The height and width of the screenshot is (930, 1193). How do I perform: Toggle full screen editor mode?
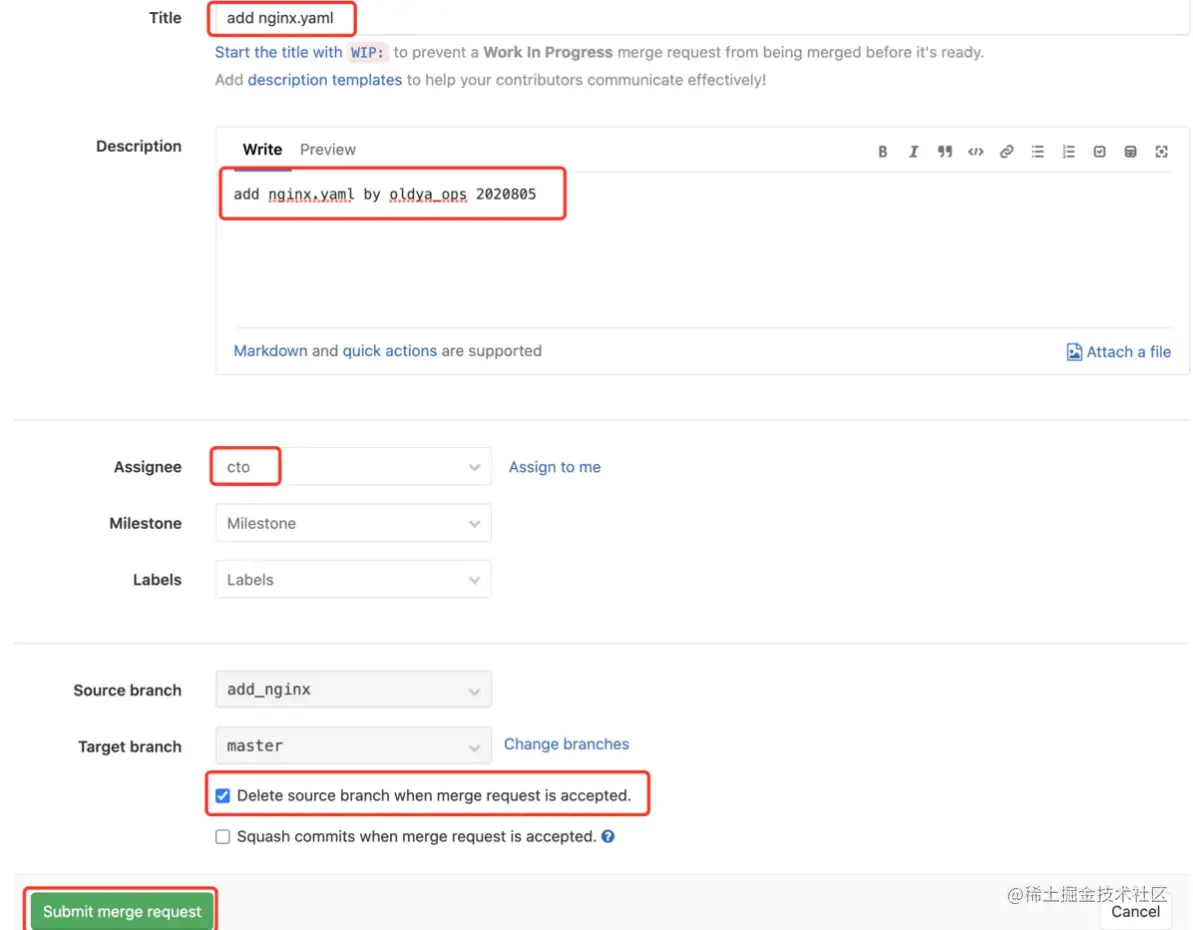1162,151
